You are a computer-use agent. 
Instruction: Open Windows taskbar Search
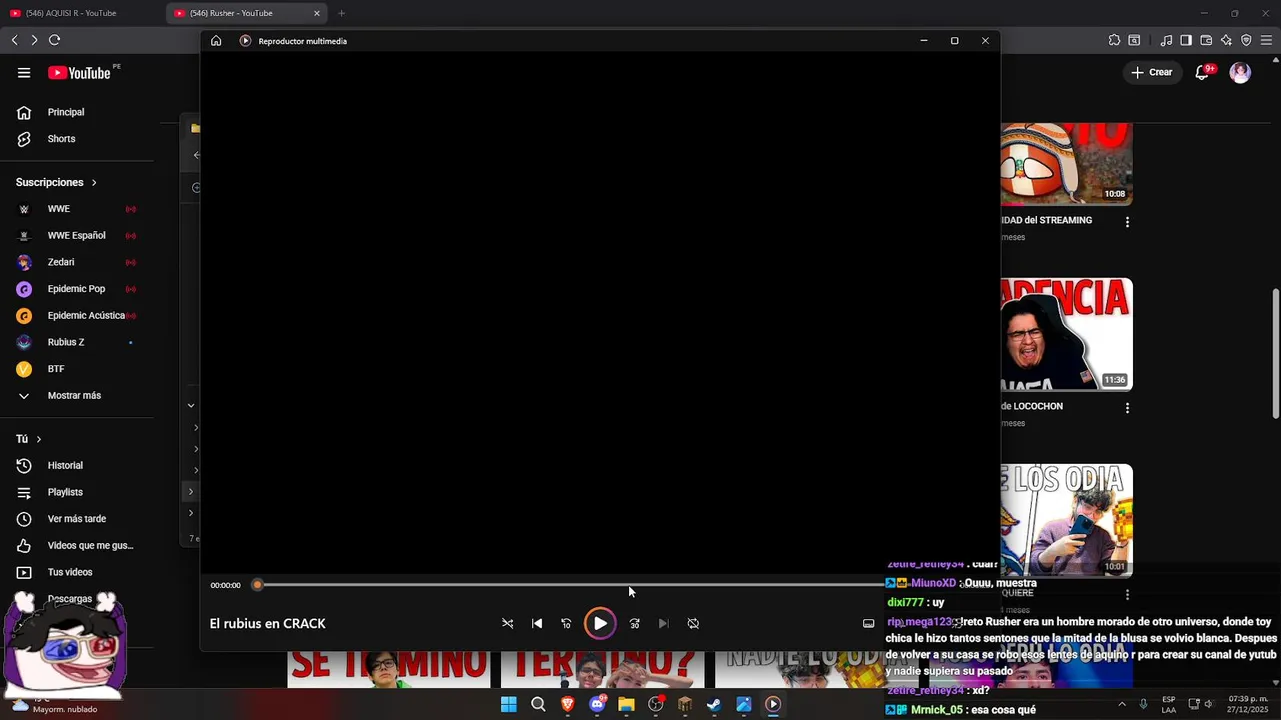click(538, 704)
